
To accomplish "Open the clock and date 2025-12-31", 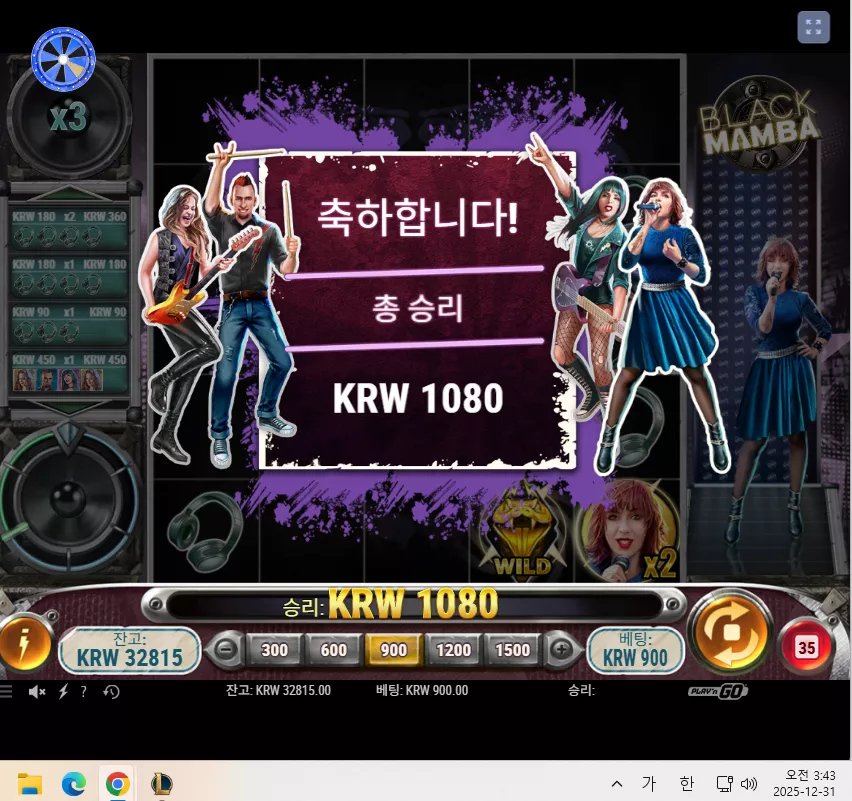I will pyautogui.click(x=805, y=783).
